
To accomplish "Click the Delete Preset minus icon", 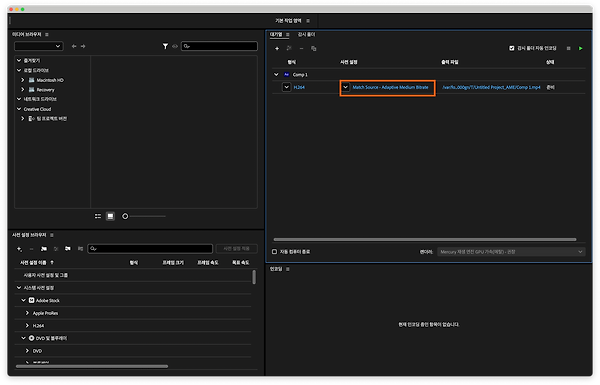I will [31, 249].
